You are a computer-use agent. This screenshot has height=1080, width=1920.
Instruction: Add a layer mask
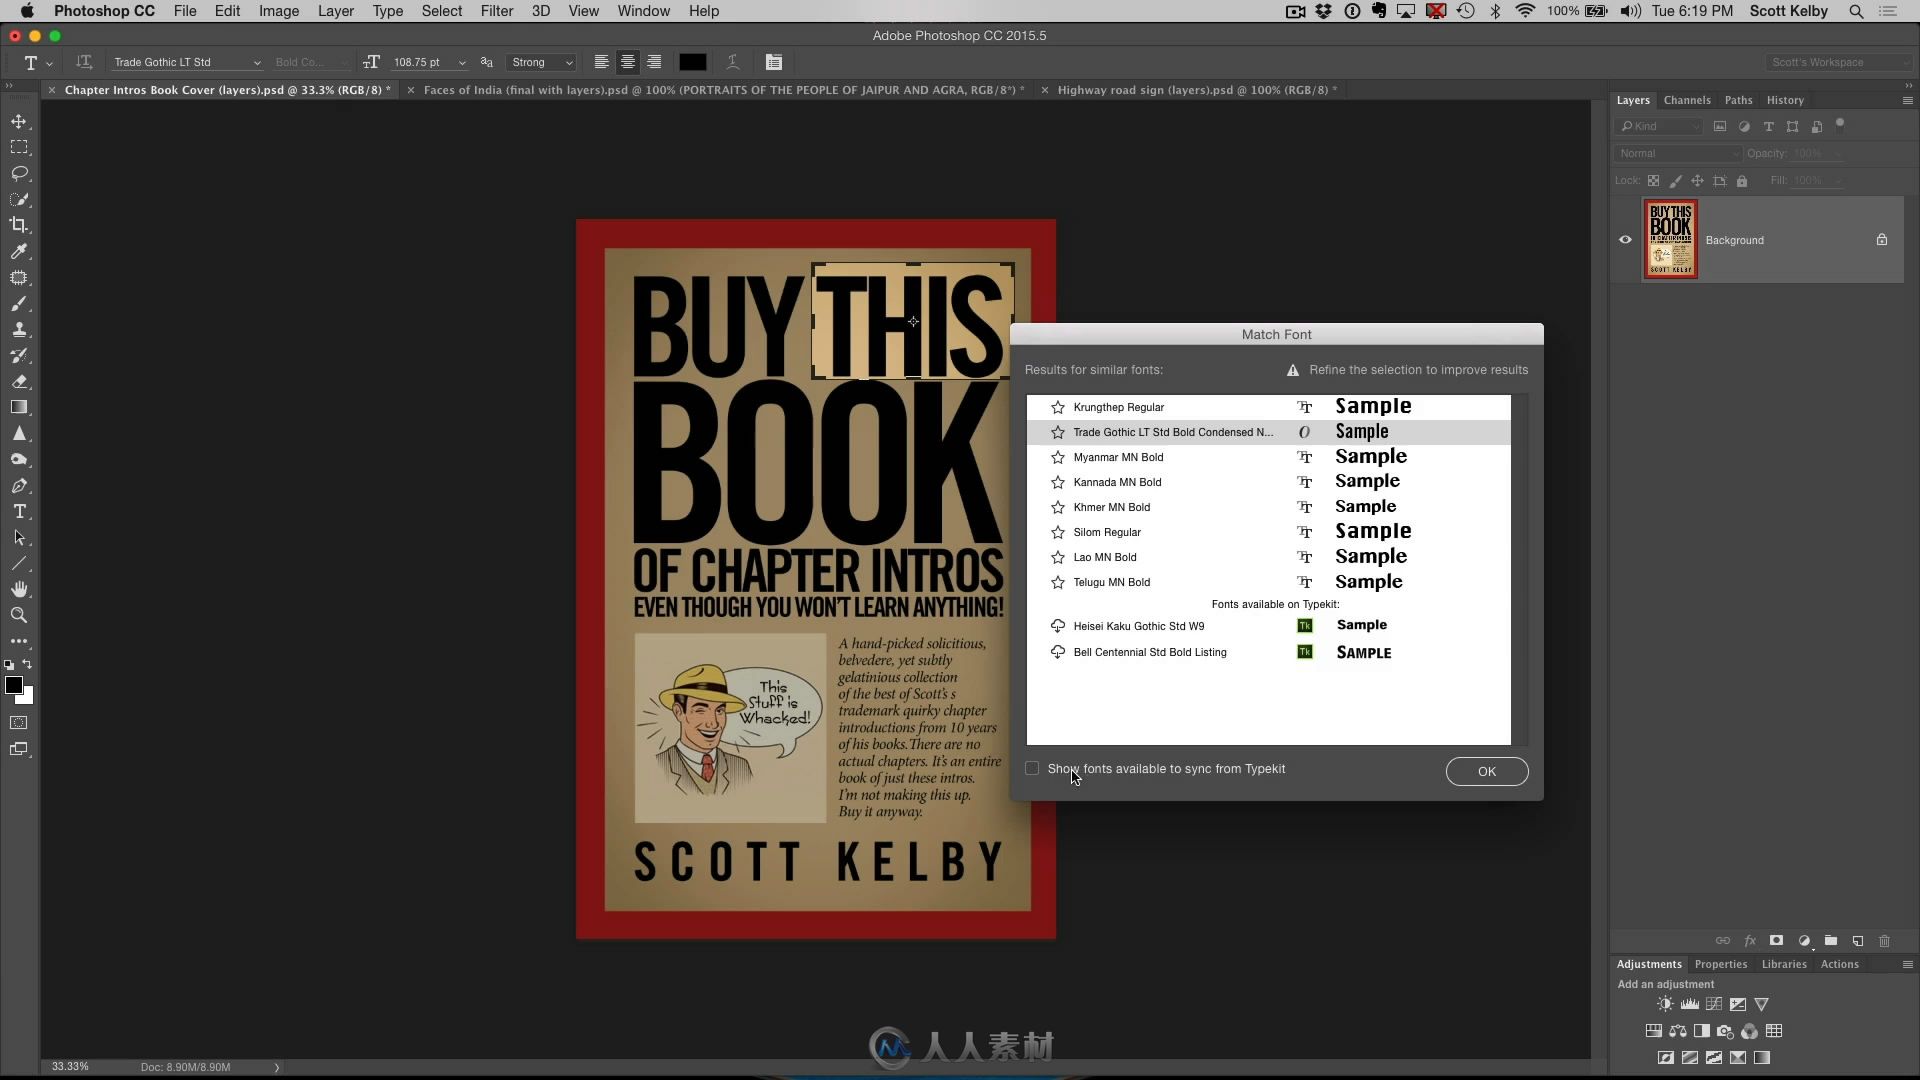(1777, 941)
